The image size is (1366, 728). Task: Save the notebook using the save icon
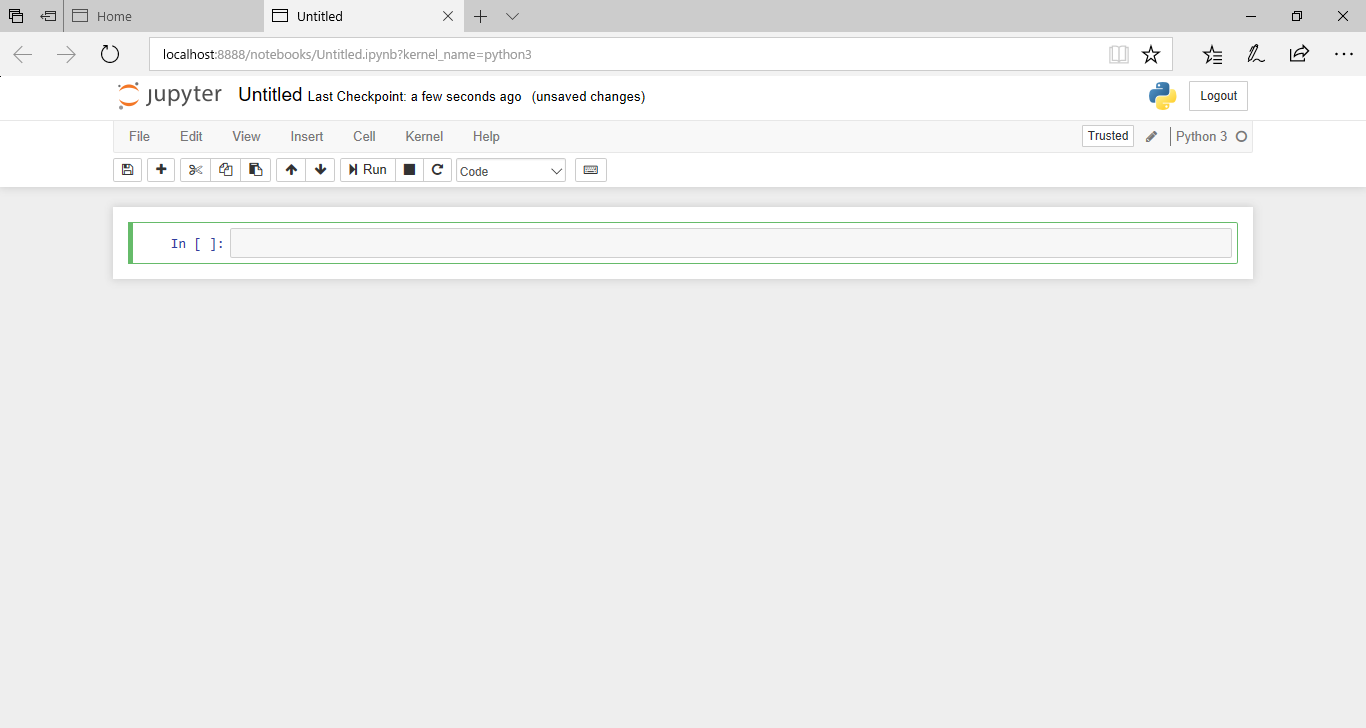[x=127, y=169]
